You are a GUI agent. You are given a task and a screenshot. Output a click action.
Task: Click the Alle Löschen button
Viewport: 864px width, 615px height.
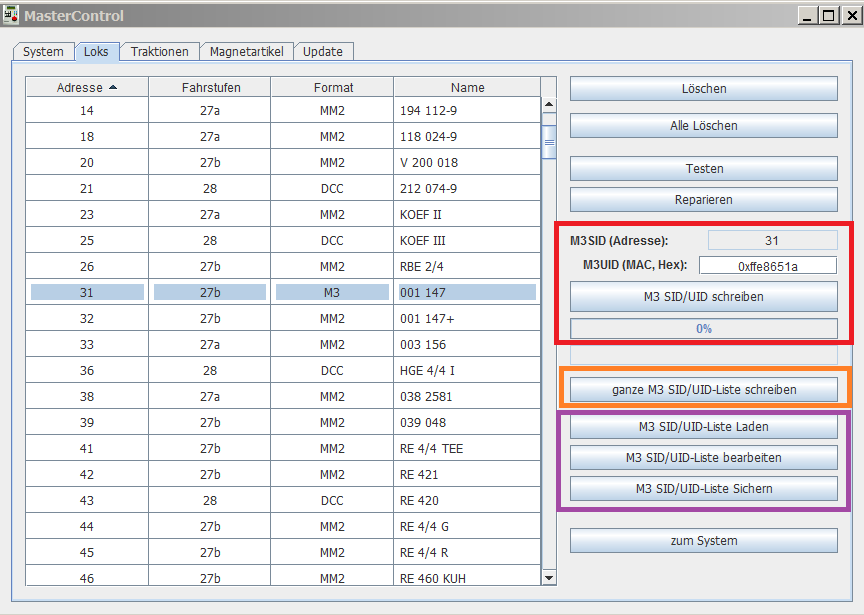703,126
